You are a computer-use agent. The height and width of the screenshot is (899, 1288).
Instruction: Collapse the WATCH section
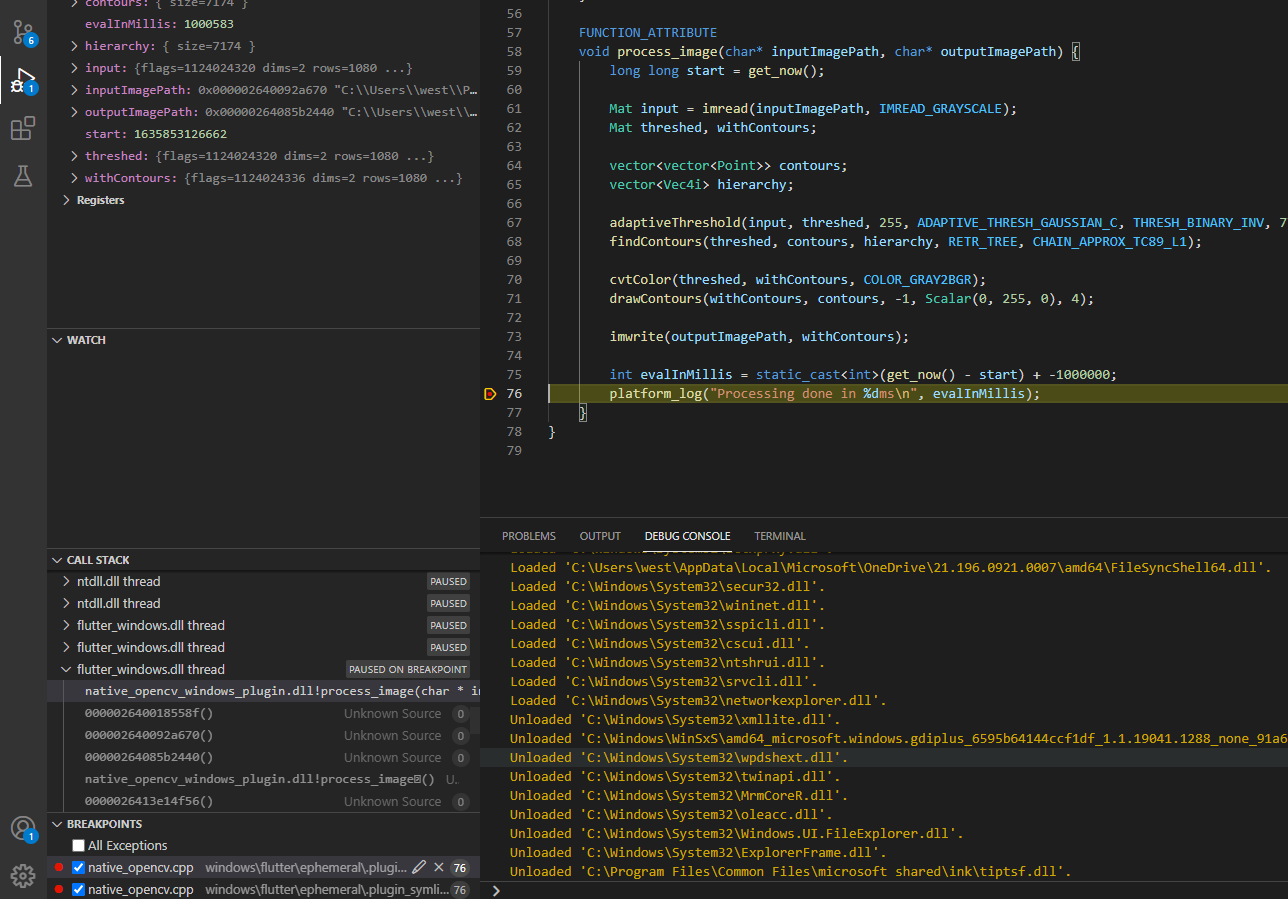[x=57, y=340]
